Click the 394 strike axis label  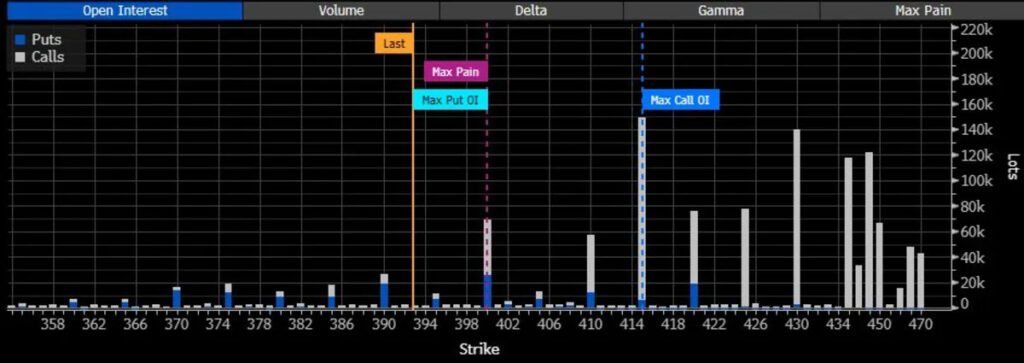(425, 324)
